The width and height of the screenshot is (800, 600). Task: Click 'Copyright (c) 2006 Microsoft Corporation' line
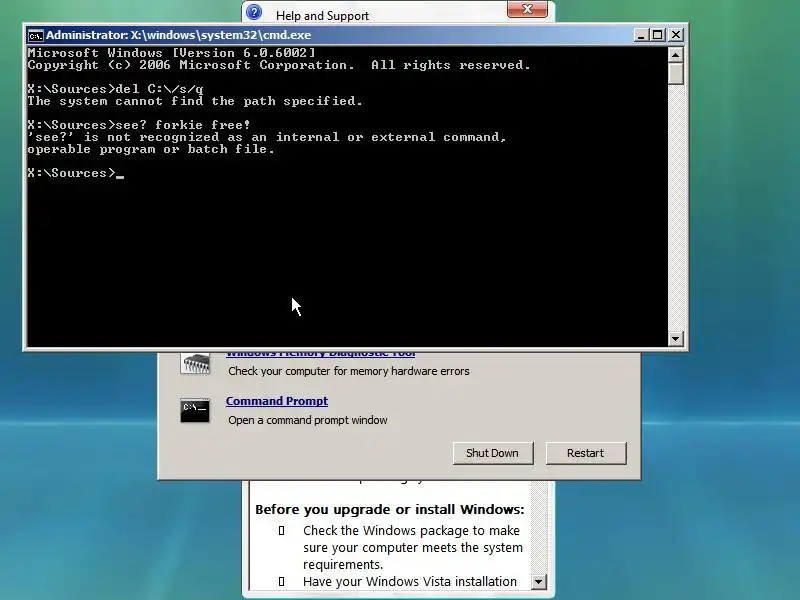279,65
